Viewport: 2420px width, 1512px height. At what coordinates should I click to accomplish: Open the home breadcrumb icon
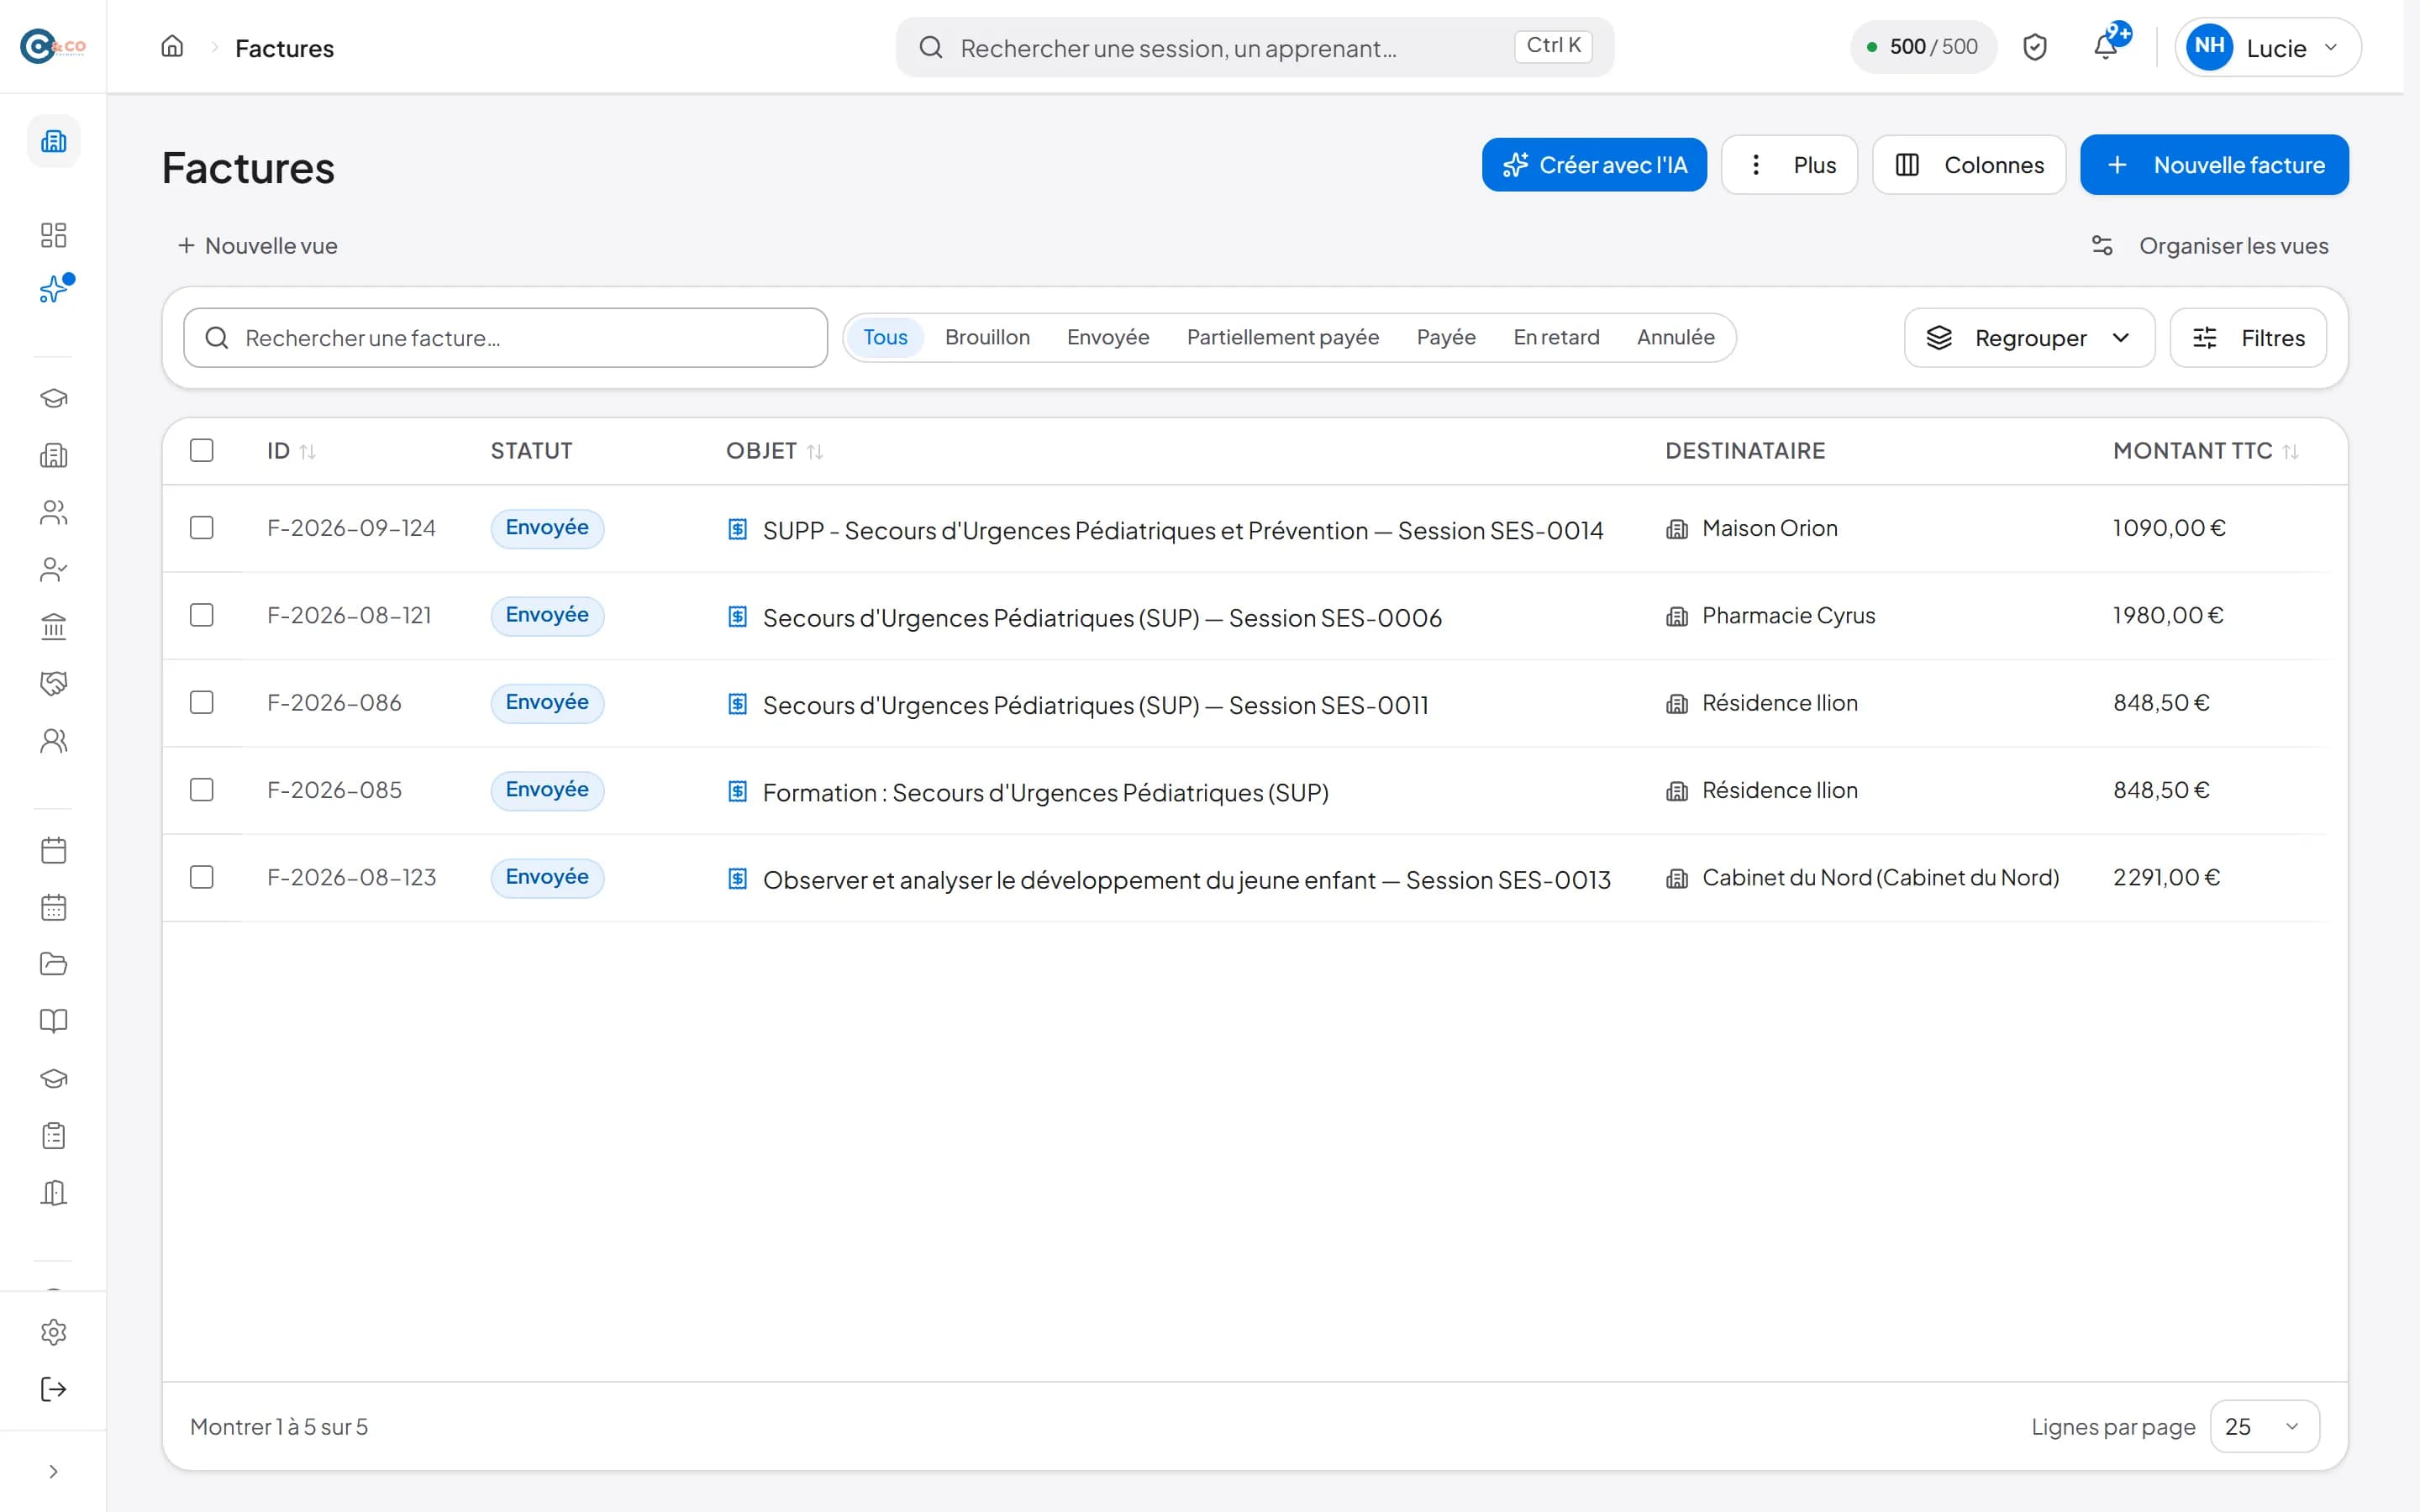click(x=172, y=47)
